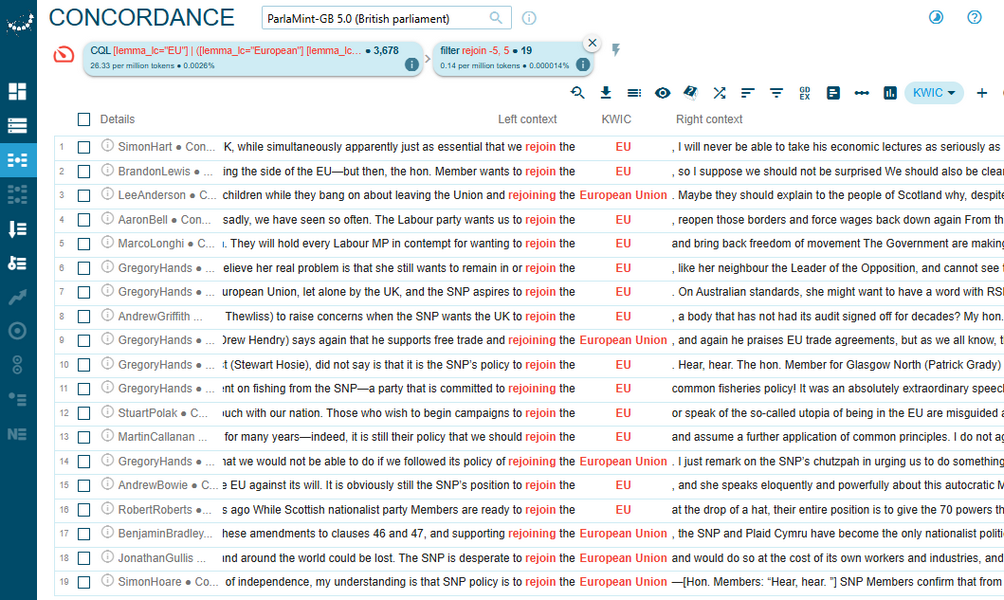The height and width of the screenshot is (600, 1004).
Task: Click the help question-mark button
Action: 973,17
